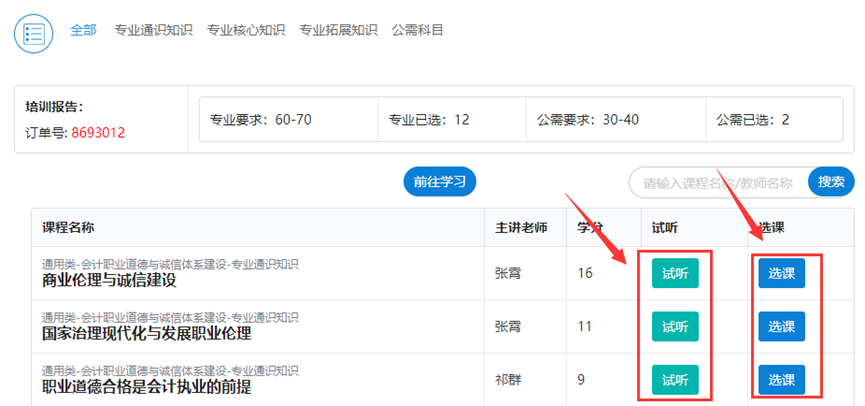Show the 专业拓展知识 tab
This screenshot has height=406, width=865.
[338, 30]
